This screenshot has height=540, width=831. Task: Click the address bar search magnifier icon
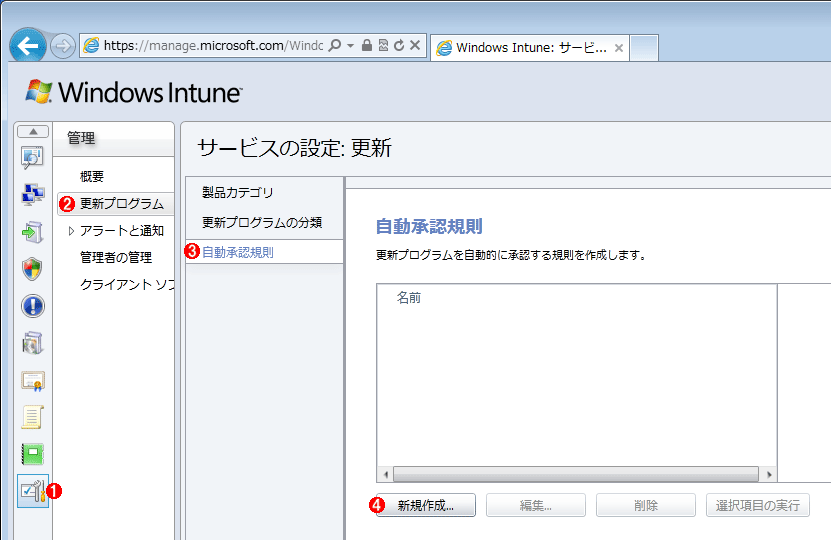click(334, 46)
